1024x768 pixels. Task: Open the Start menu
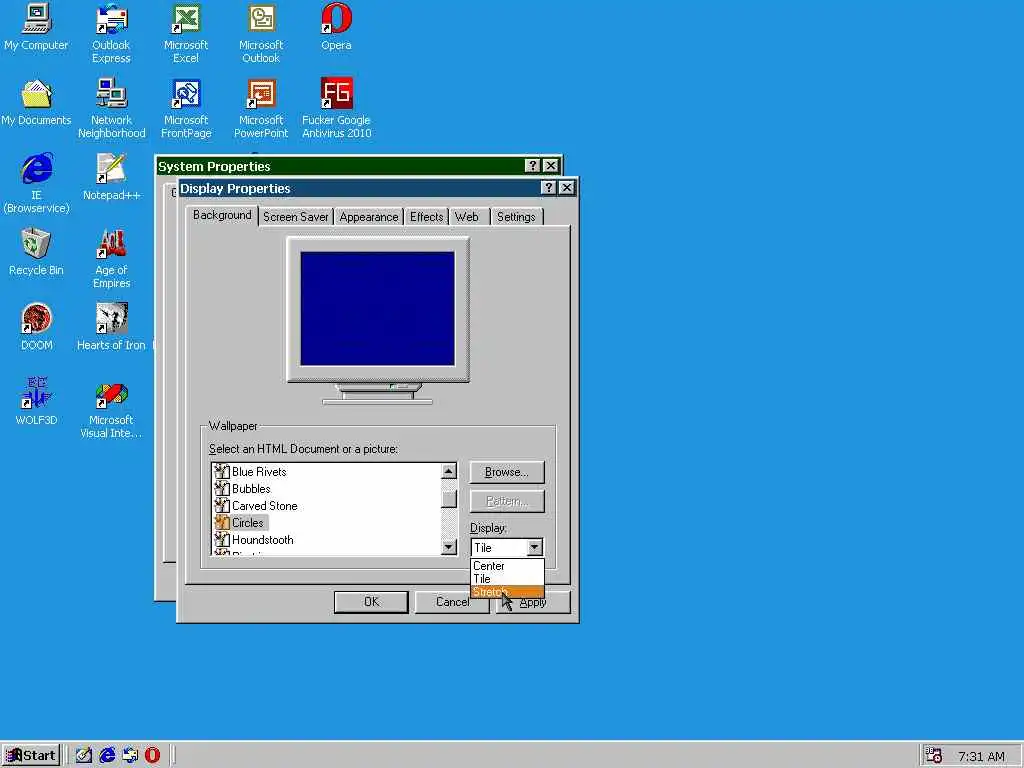click(x=31, y=756)
